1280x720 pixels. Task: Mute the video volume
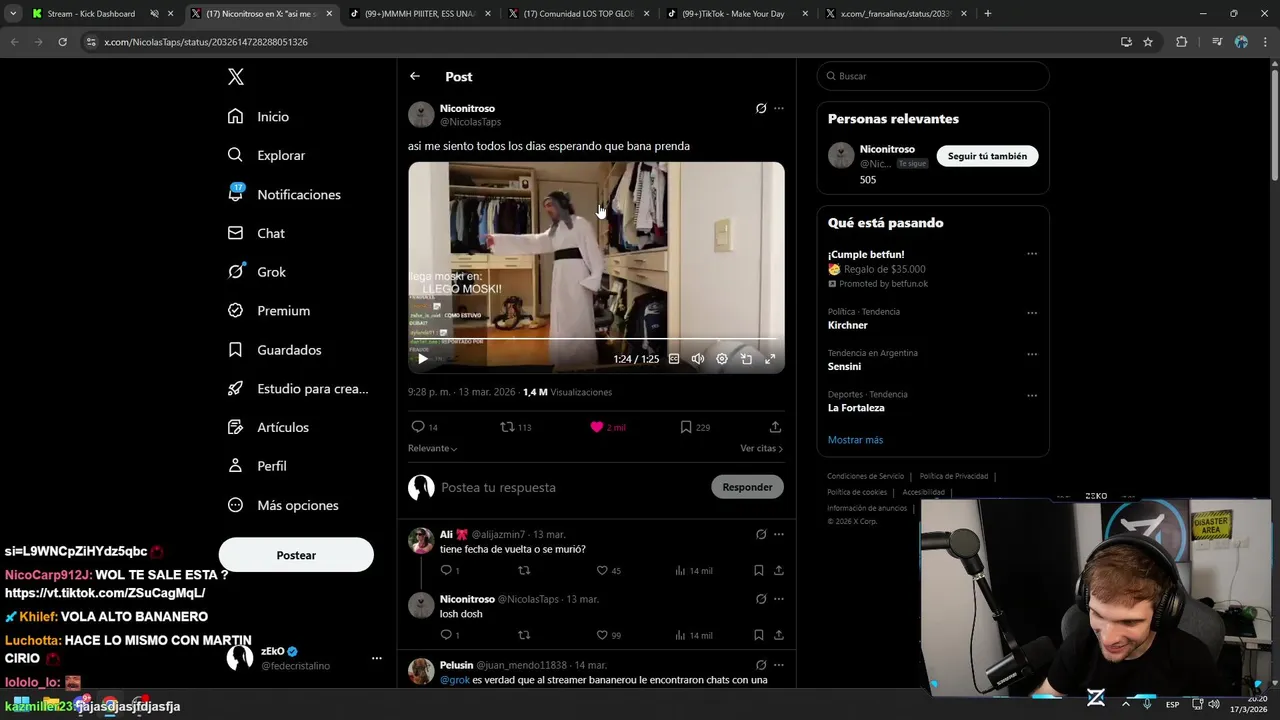[698, 359]
